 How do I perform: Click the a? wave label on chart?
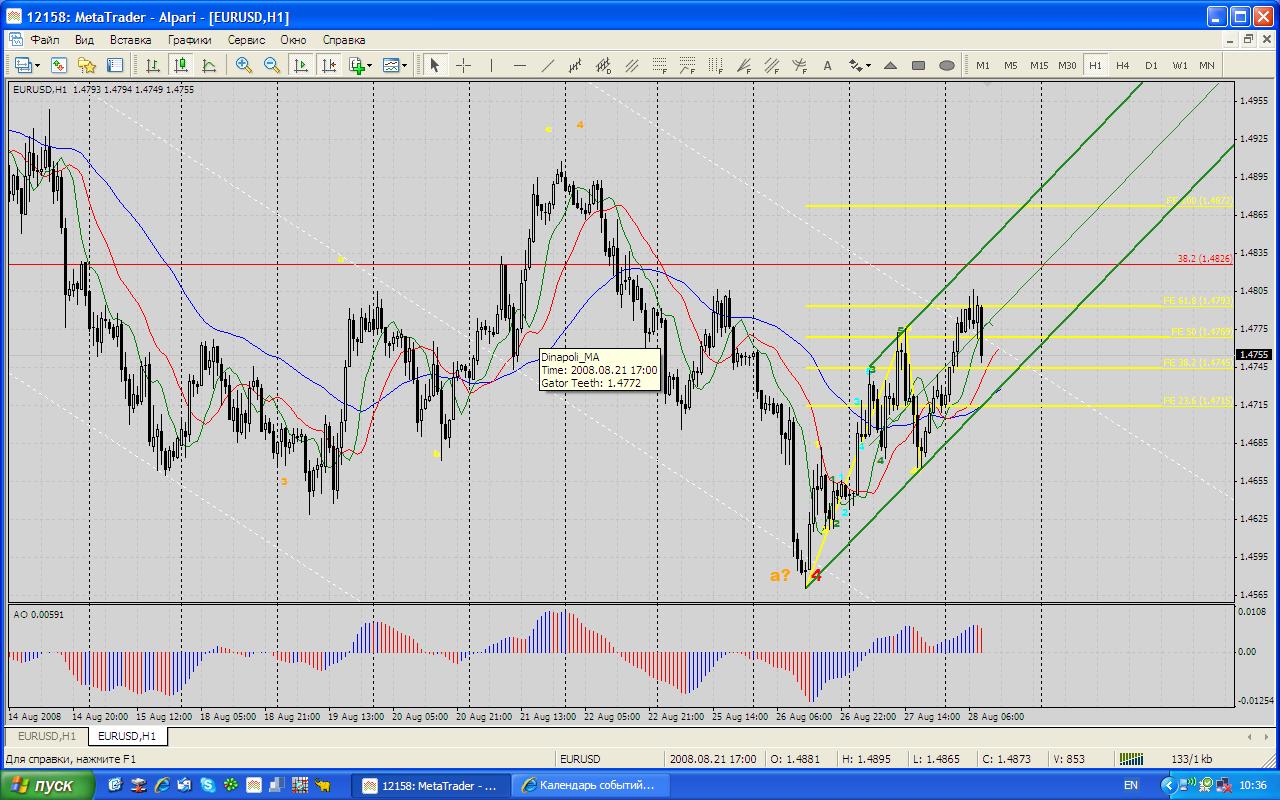click(x=780, y=575)
